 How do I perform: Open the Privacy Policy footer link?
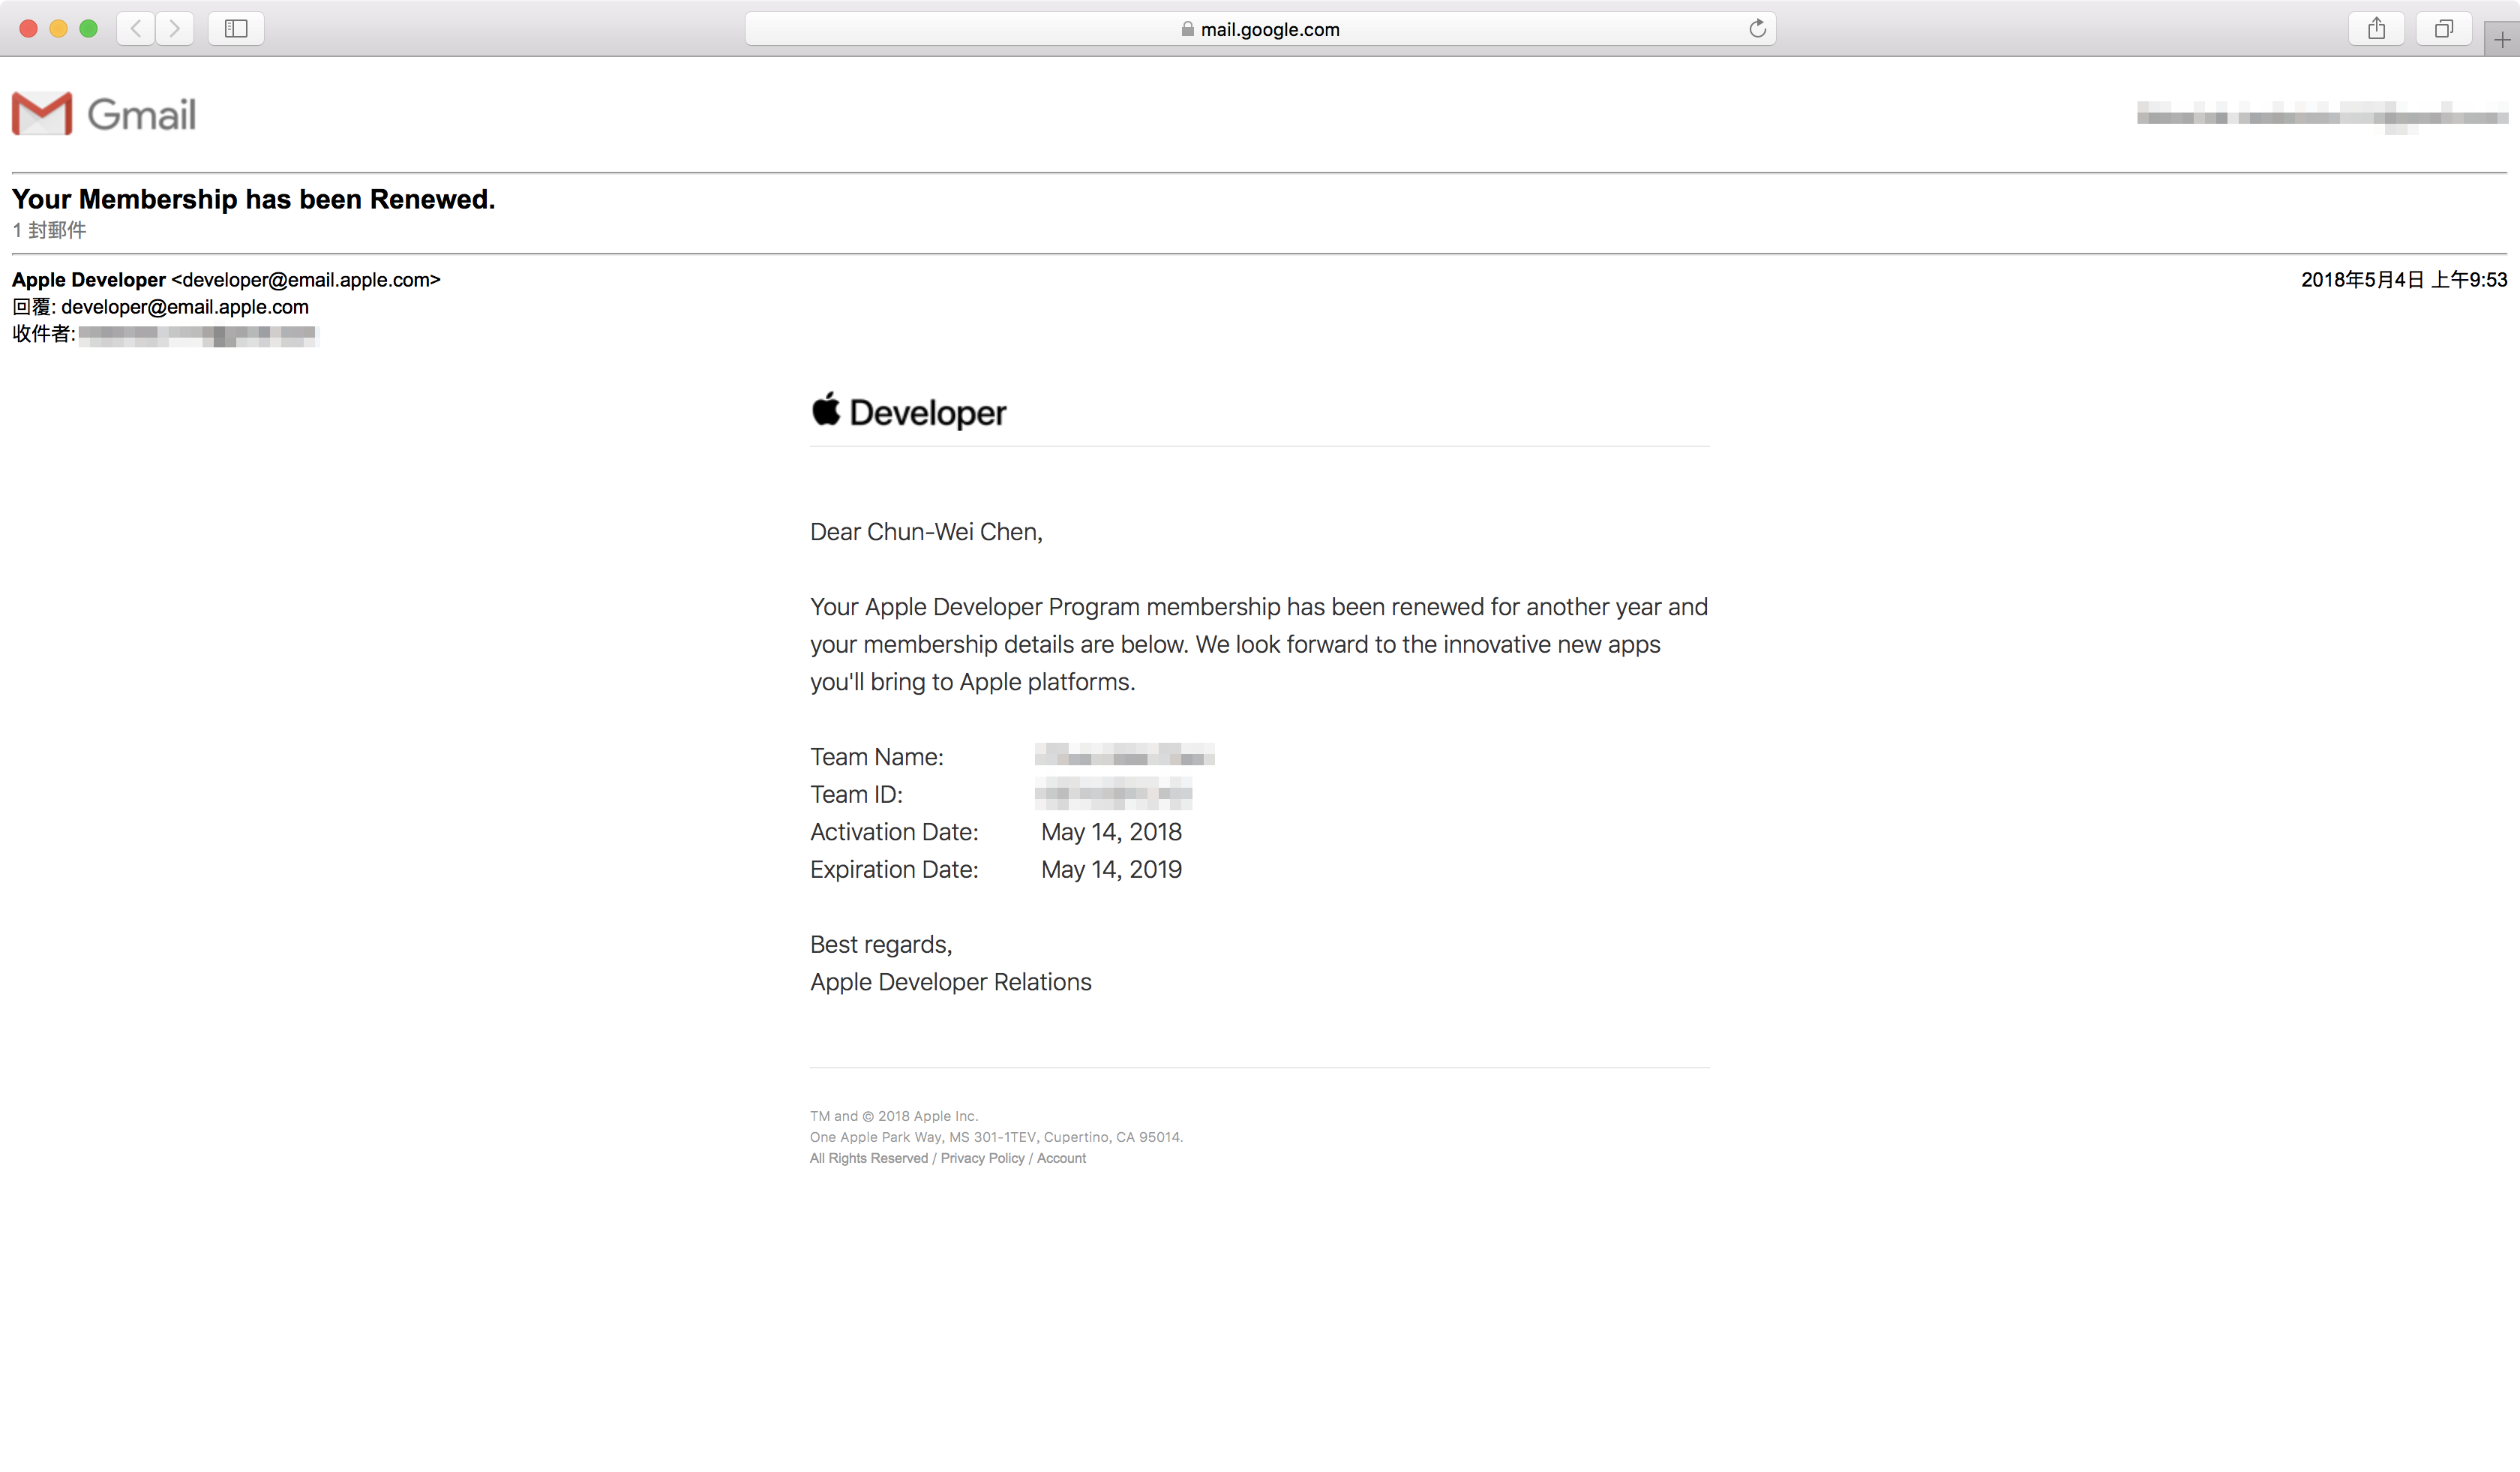(982, 1158)
